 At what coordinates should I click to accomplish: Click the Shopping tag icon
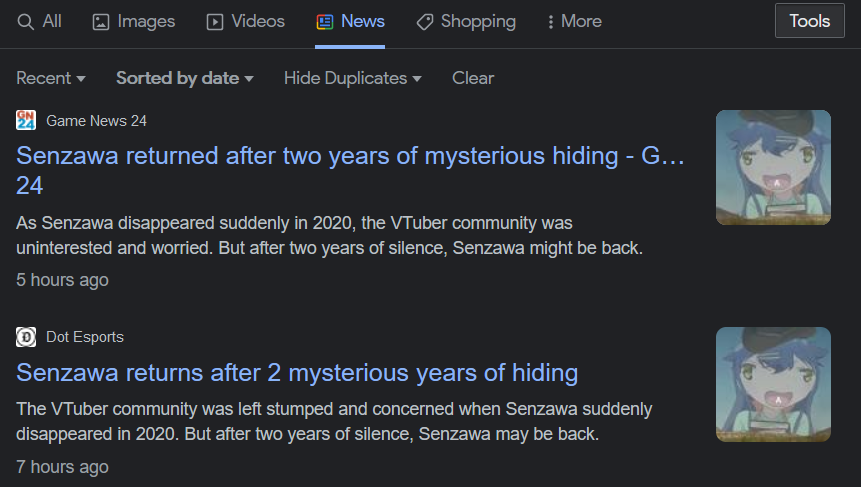425,21
